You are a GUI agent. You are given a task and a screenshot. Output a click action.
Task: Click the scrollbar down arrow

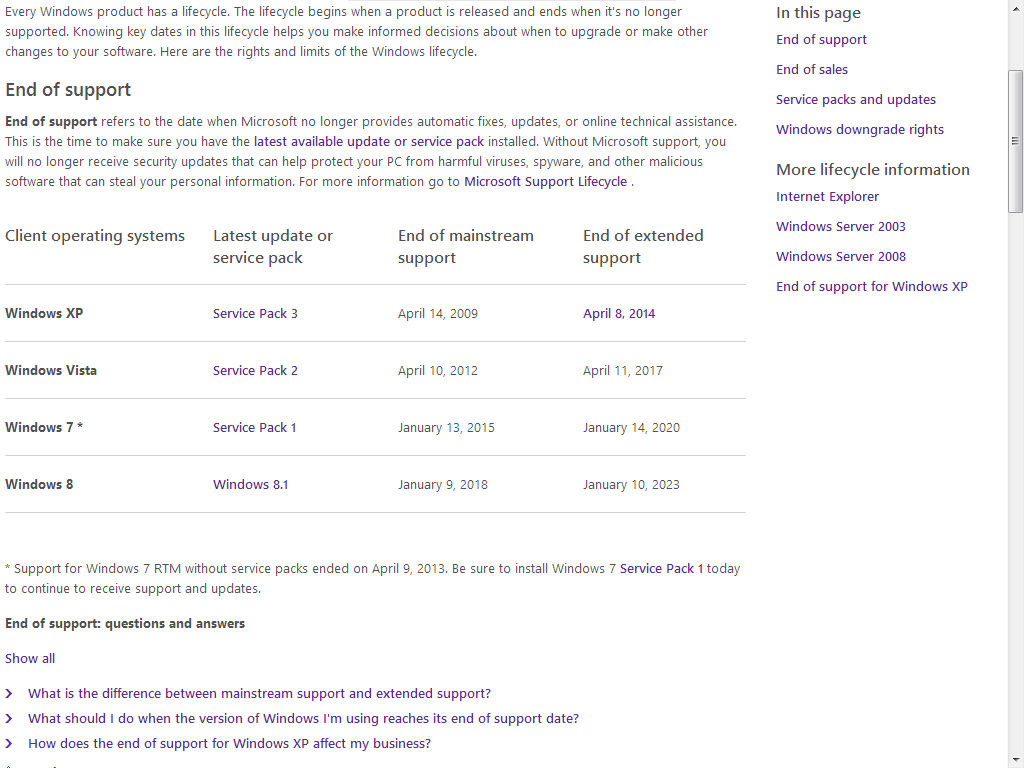click(x=1015, y=761)
